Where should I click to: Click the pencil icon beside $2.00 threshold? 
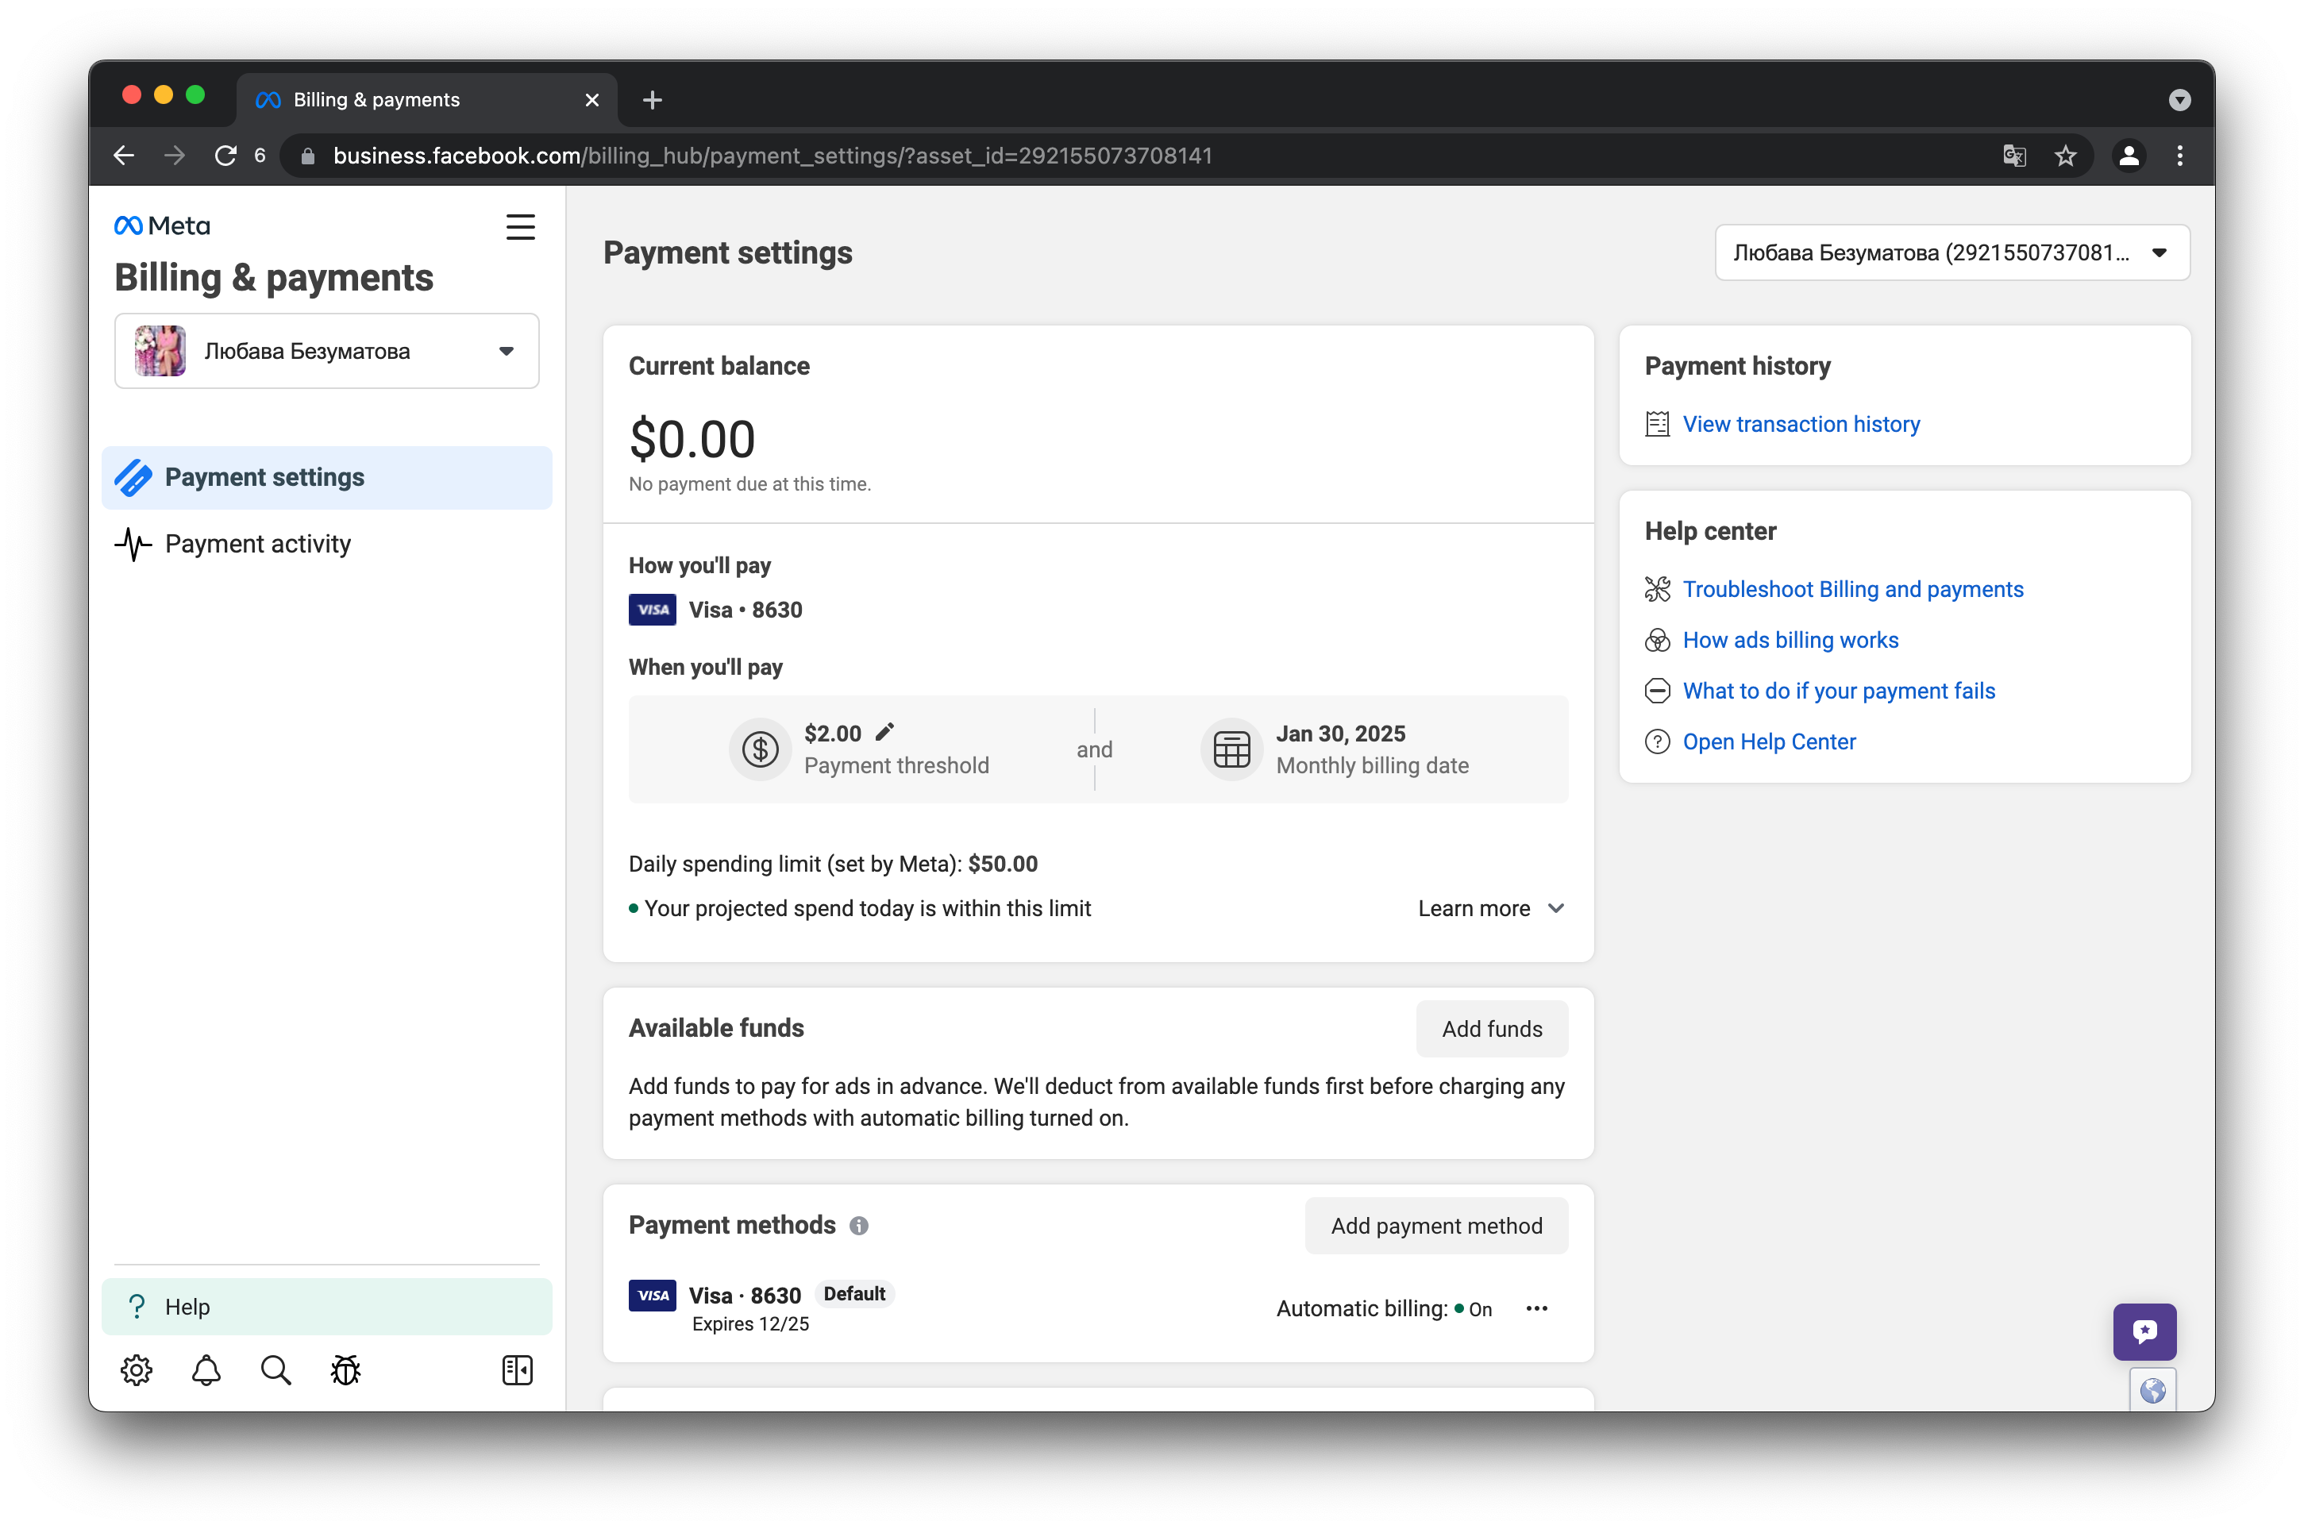coord(884,732)
